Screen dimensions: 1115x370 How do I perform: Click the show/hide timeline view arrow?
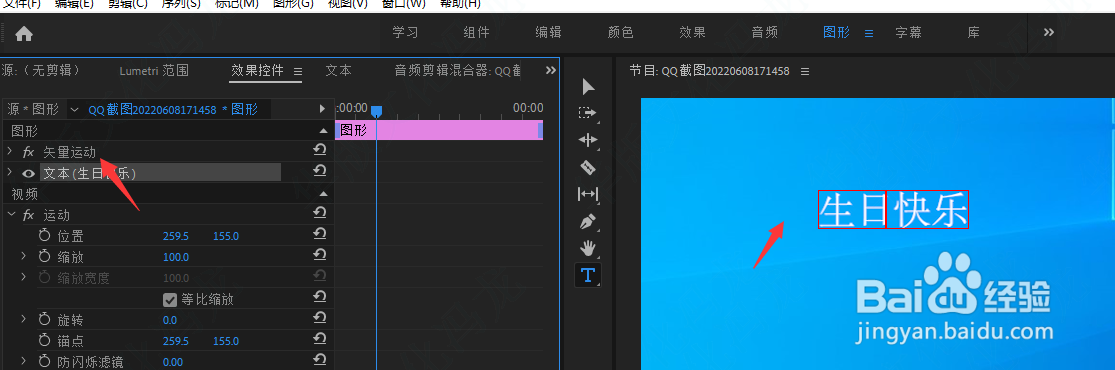tap(322, 109)
